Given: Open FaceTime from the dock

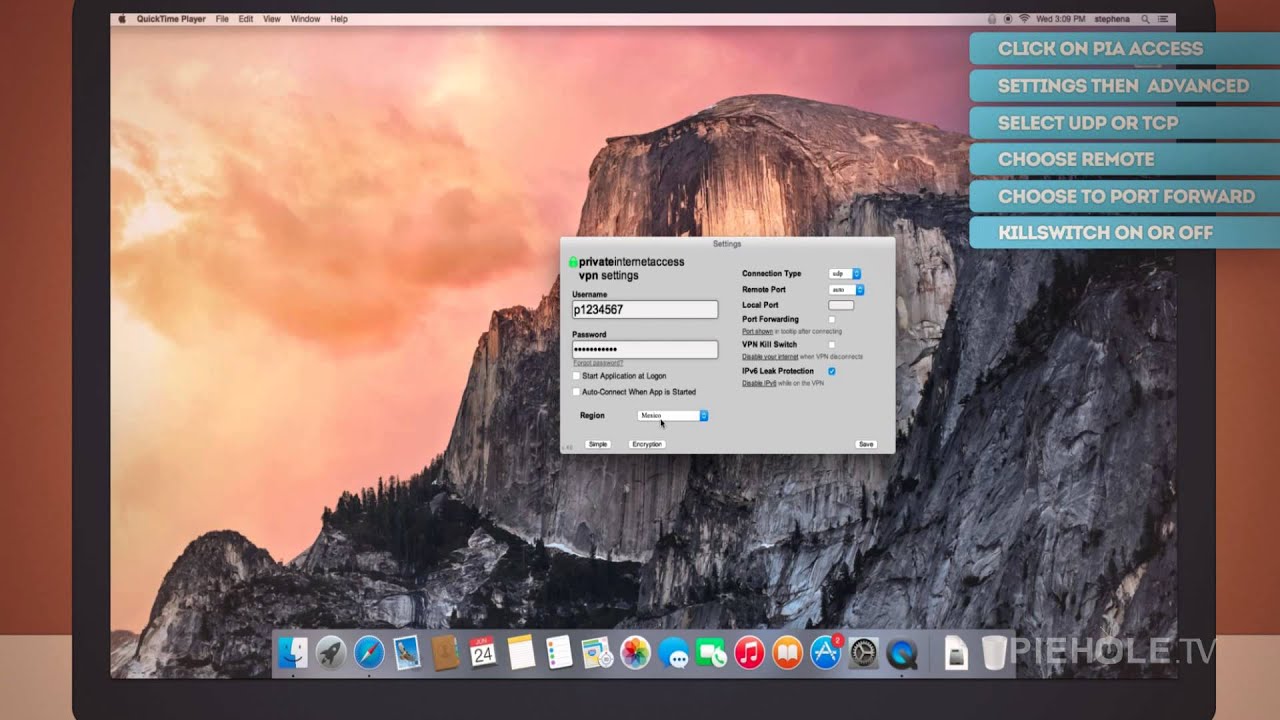Looking at the screenshot, I should click(x=711, y=654).
